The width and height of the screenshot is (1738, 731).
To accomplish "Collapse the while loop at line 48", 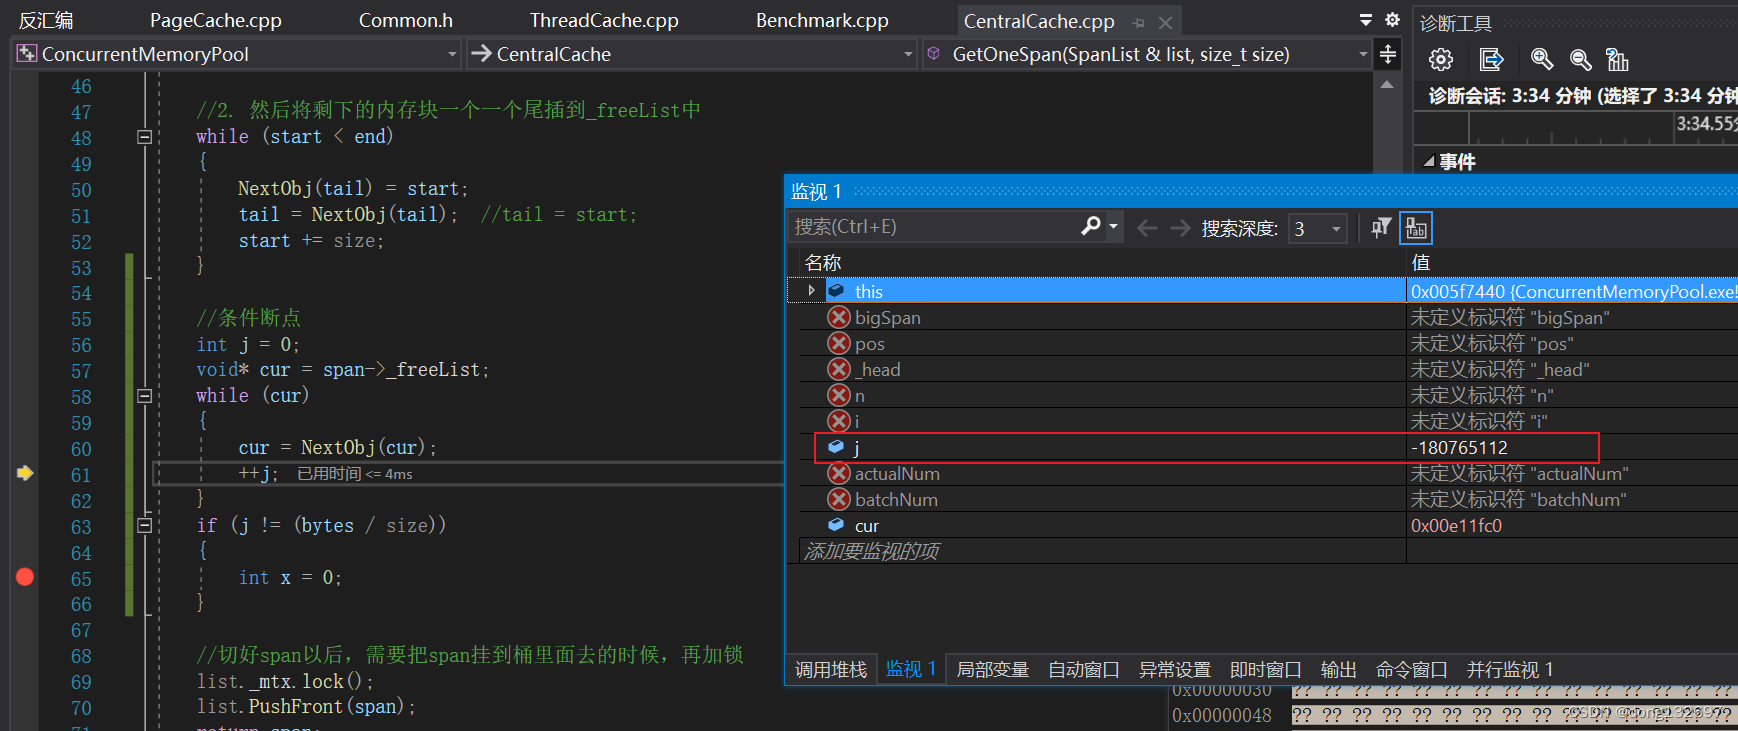I will [144, 137].
